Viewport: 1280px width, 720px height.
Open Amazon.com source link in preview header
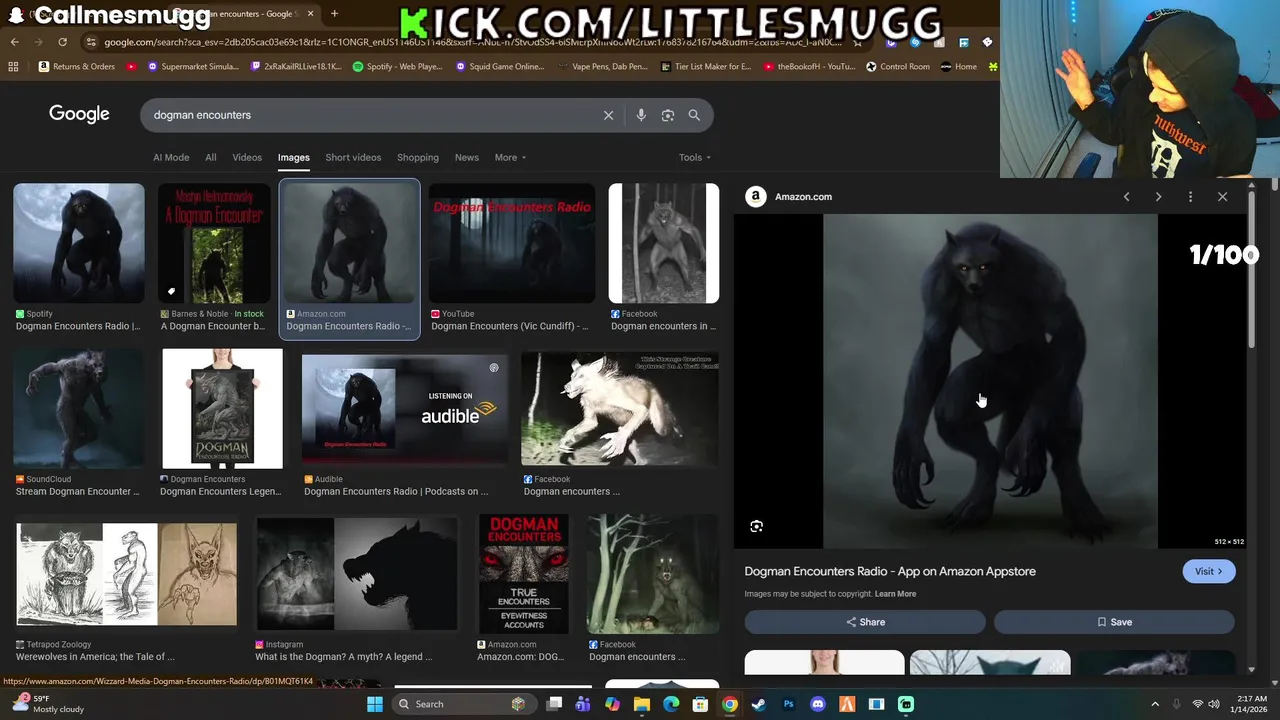[x=803, y=197]
